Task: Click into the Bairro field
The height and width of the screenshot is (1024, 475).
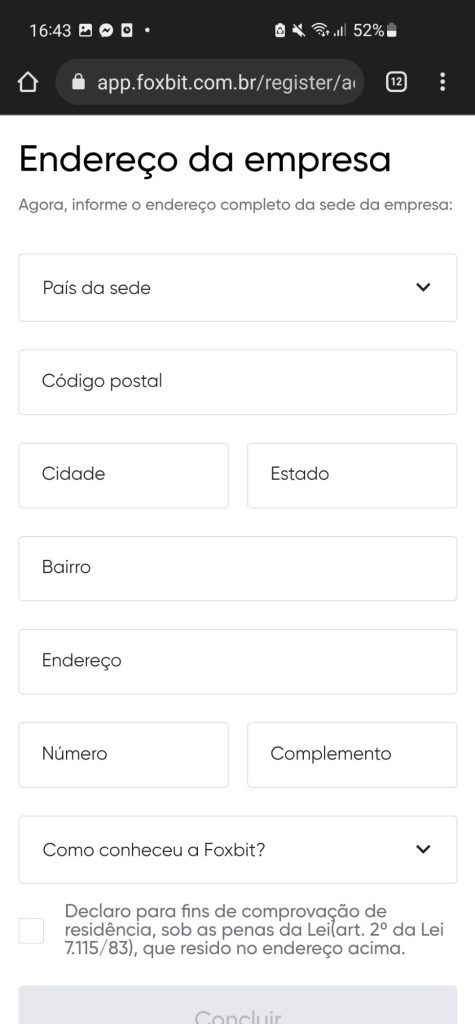Action: click(x=238, y=568)
